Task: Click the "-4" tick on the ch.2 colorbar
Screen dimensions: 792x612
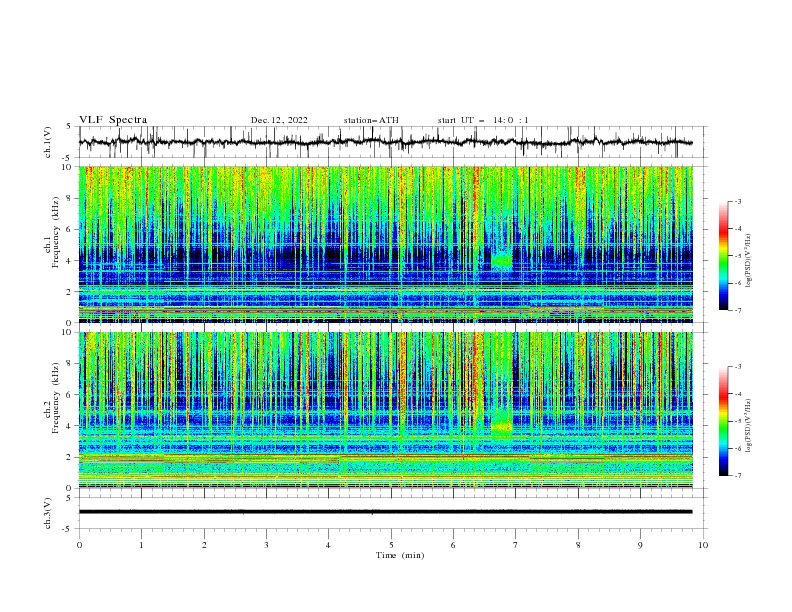Action: pos(738,394)
